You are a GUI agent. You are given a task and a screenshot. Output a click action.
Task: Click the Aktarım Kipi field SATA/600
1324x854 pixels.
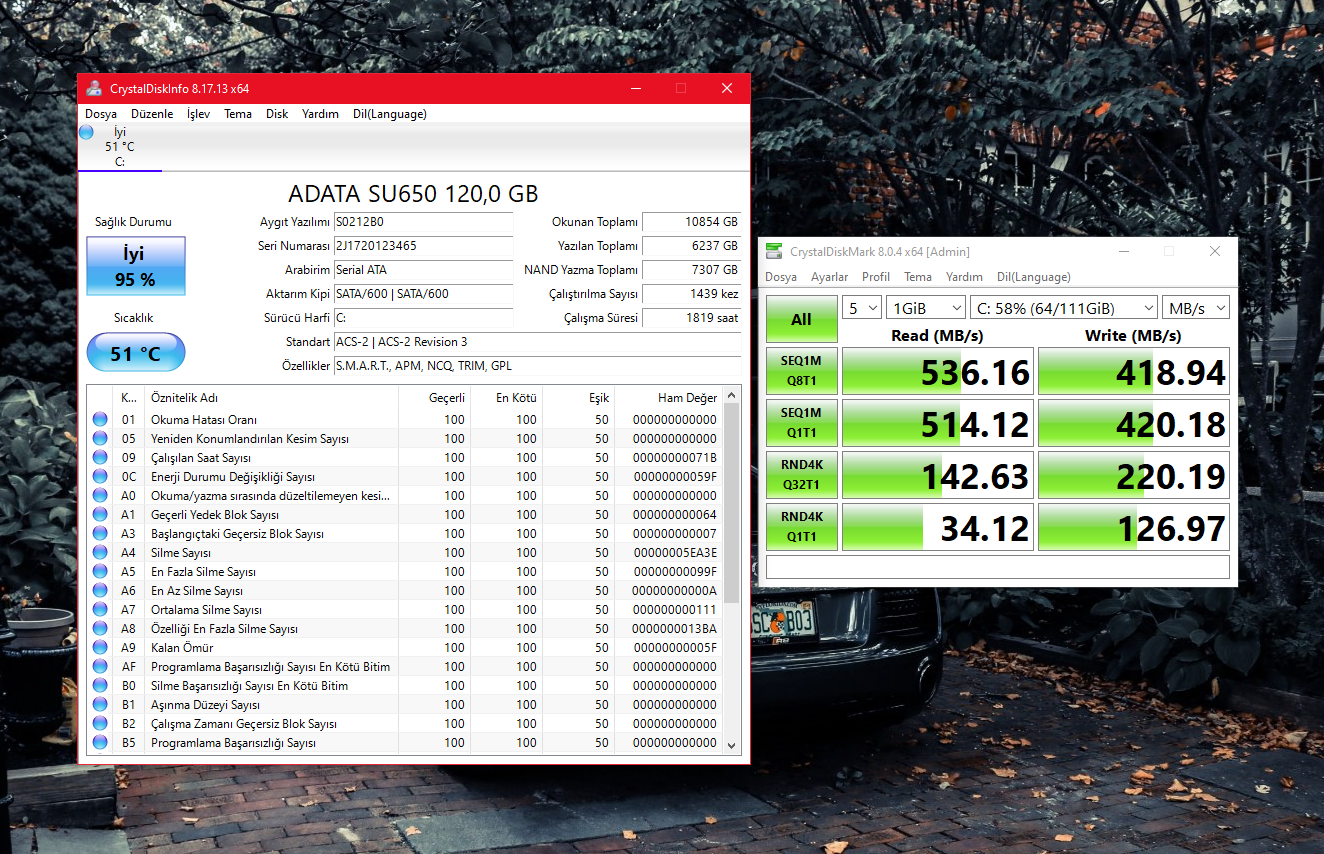[x=423, y=294]
